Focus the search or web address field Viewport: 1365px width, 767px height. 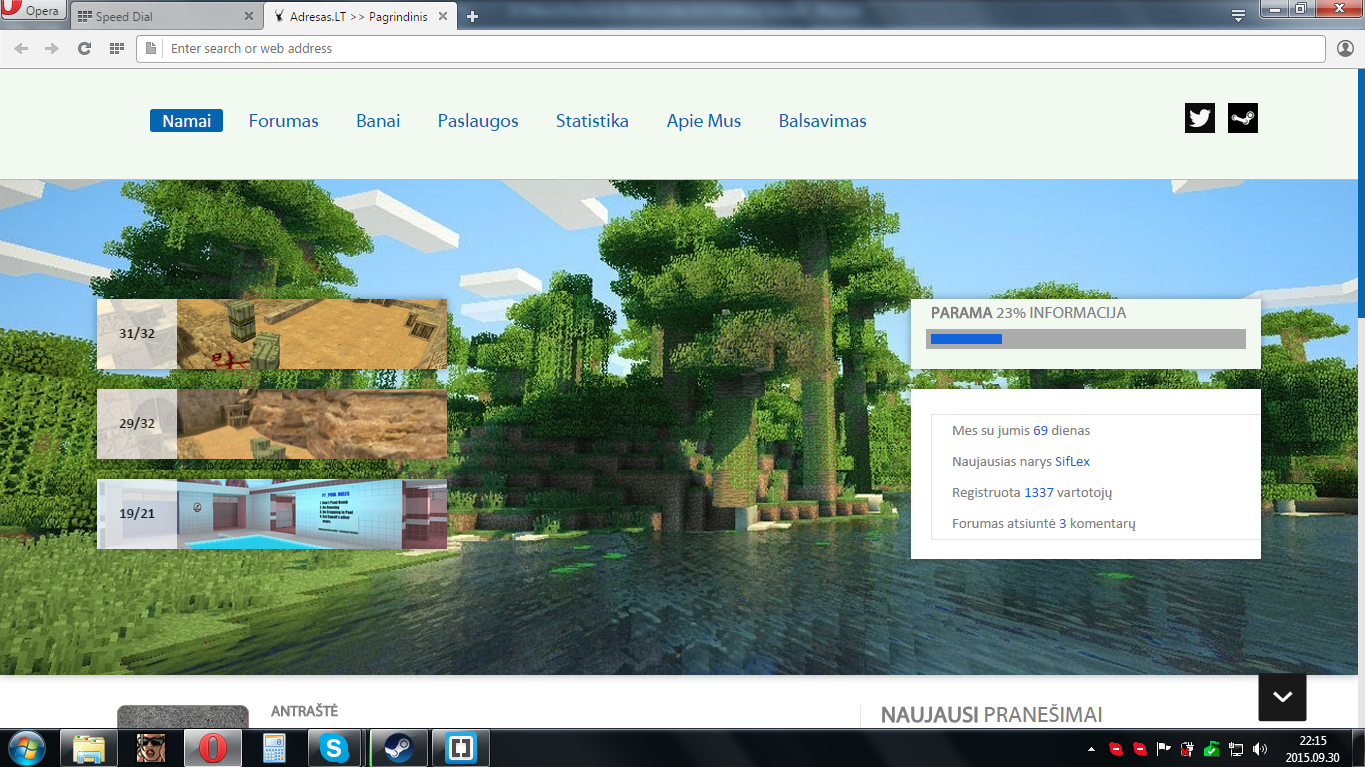pyautogui.click(x=730, y=48)
